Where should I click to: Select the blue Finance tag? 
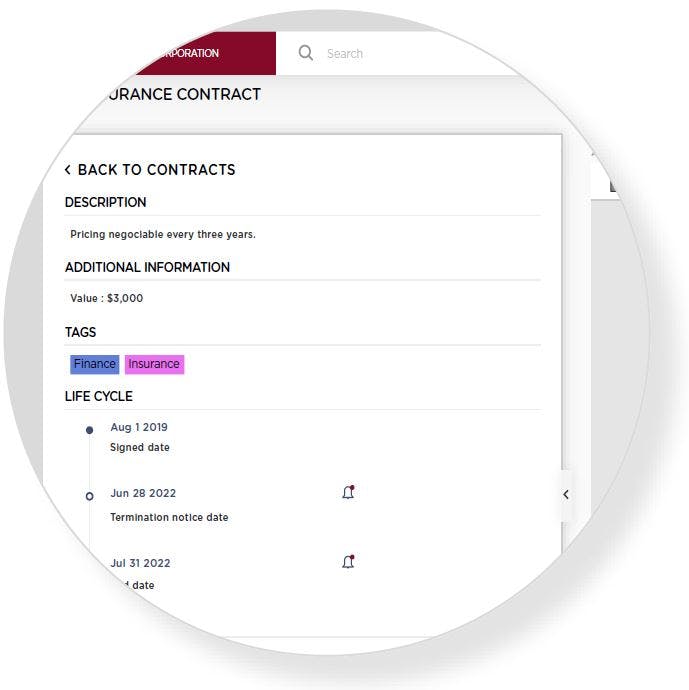(x=94, y=364)
